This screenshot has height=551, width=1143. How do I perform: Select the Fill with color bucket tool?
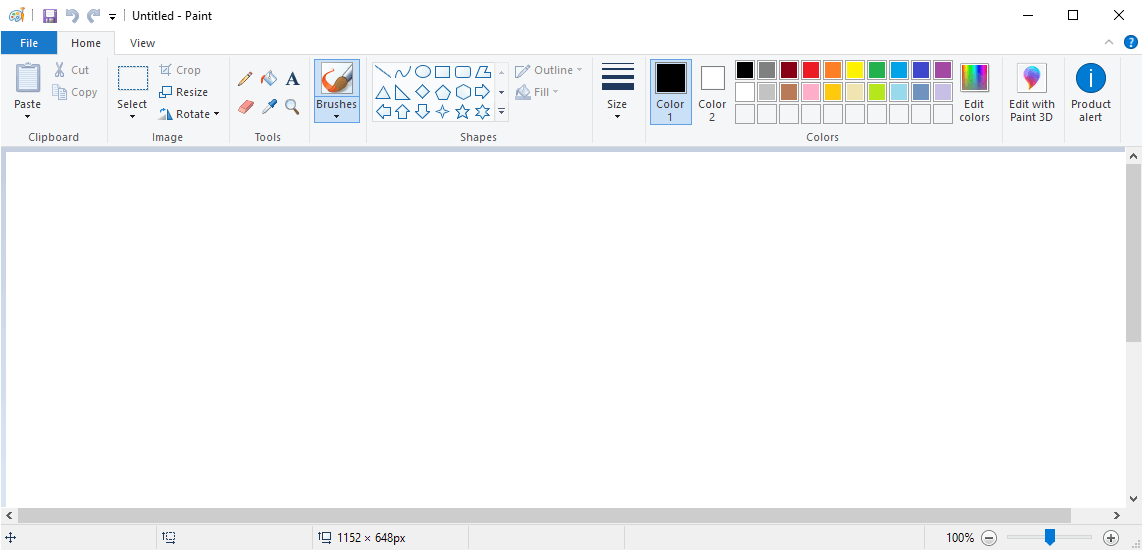(x=269, y=78)
